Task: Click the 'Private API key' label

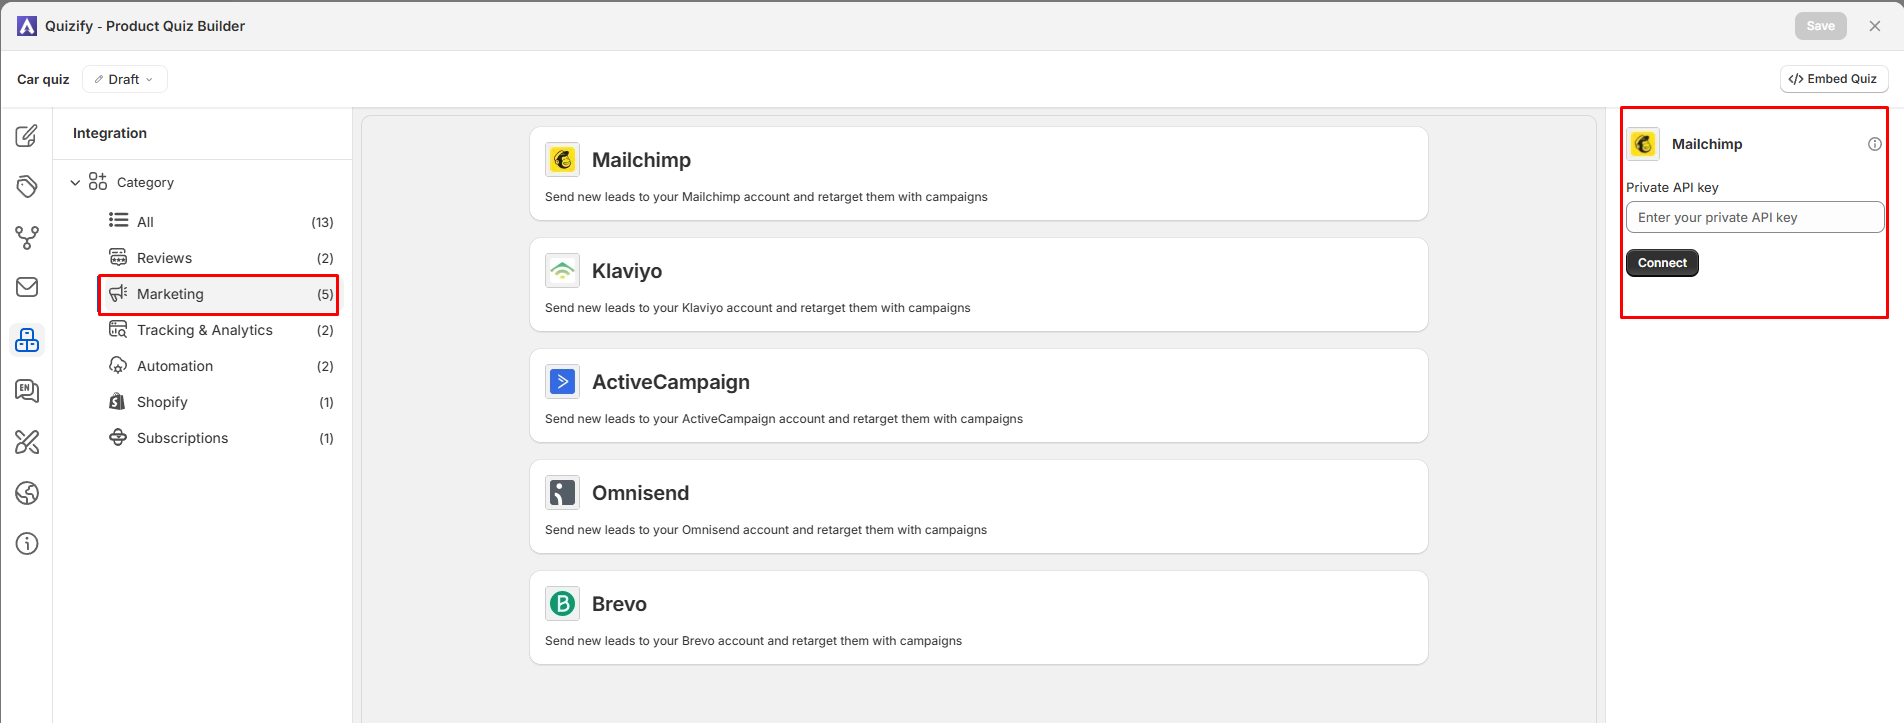Action: (x=1672, y=187)
